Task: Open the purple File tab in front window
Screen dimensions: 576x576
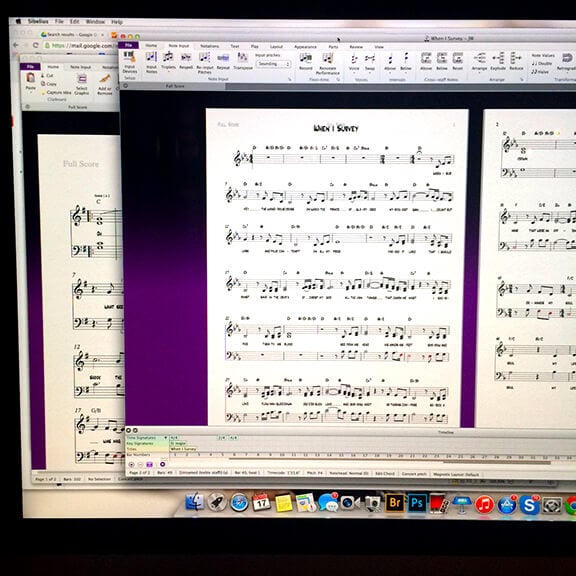Action: coord(129,45)
